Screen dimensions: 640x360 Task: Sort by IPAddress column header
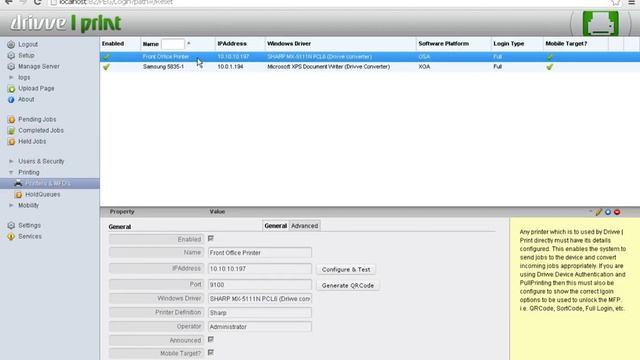(x=232, y=44)
